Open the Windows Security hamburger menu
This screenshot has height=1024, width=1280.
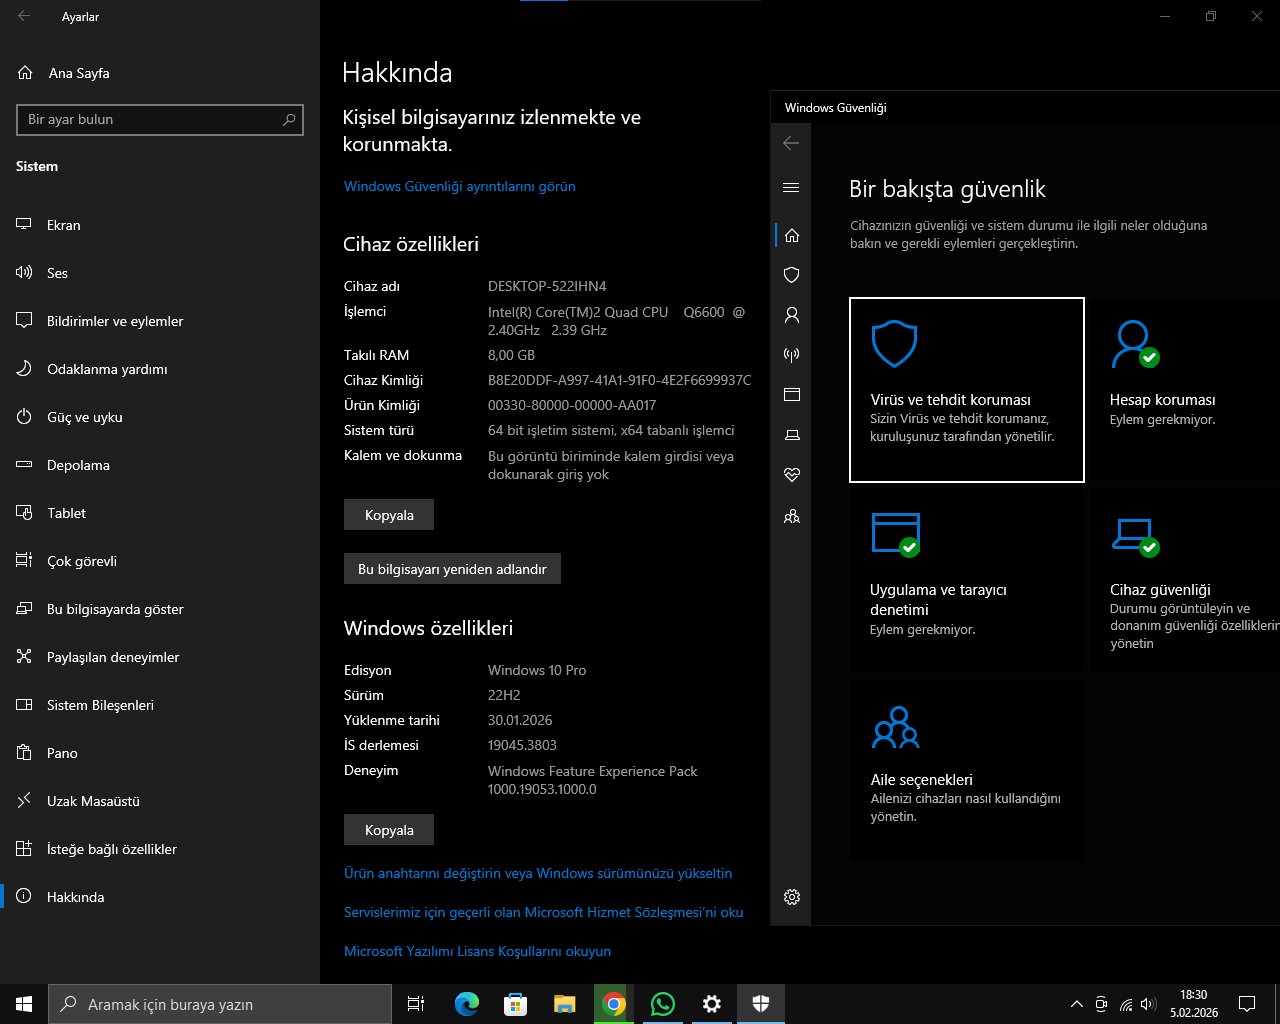point(791,187)
